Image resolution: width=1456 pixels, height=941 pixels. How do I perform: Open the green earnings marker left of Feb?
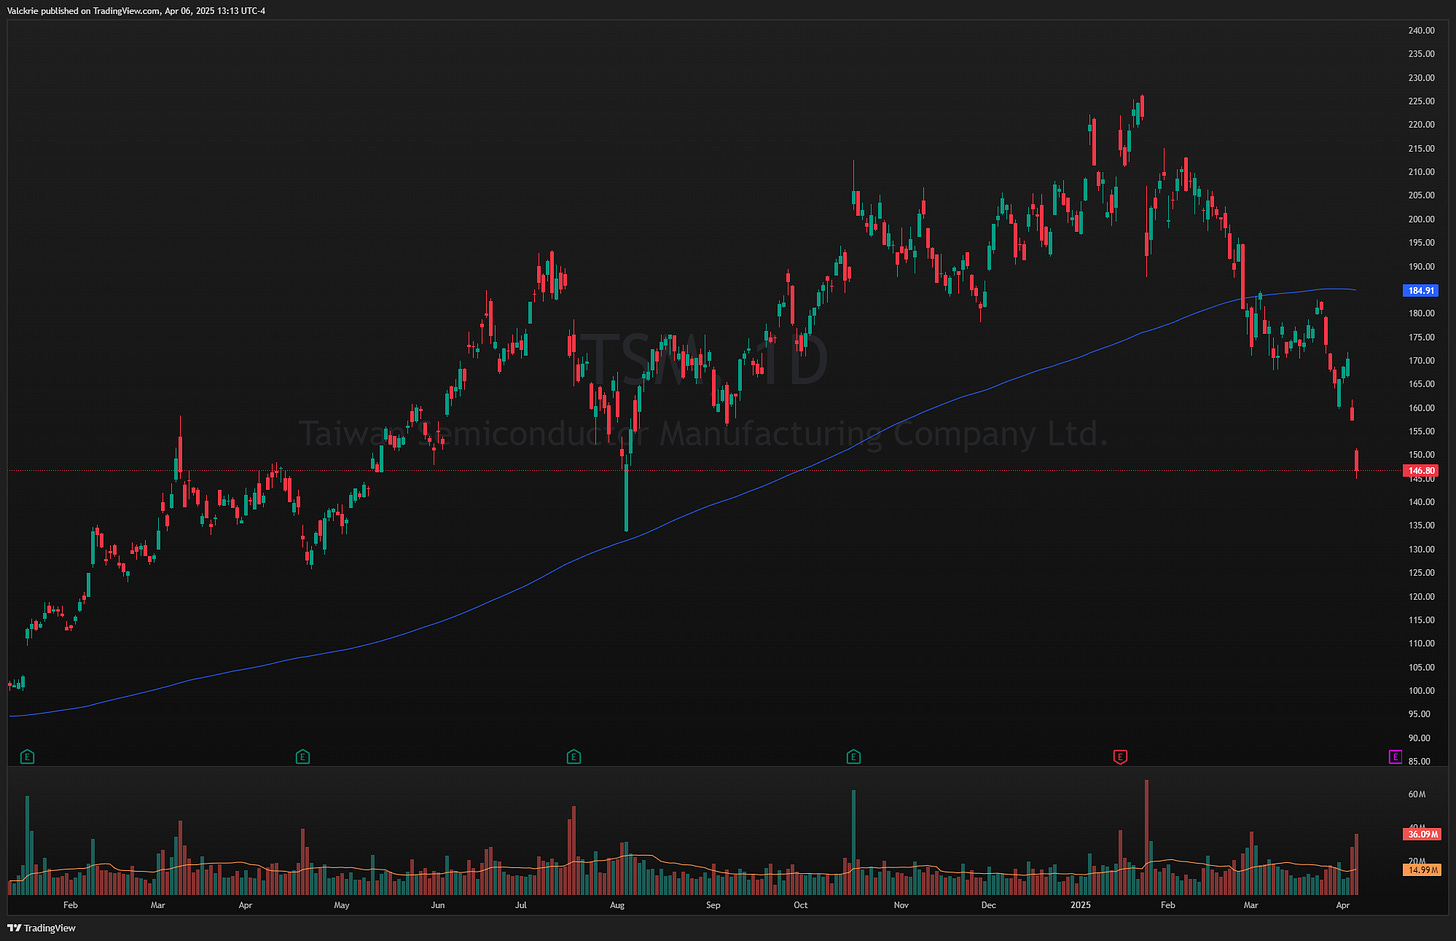coord(27,757)
